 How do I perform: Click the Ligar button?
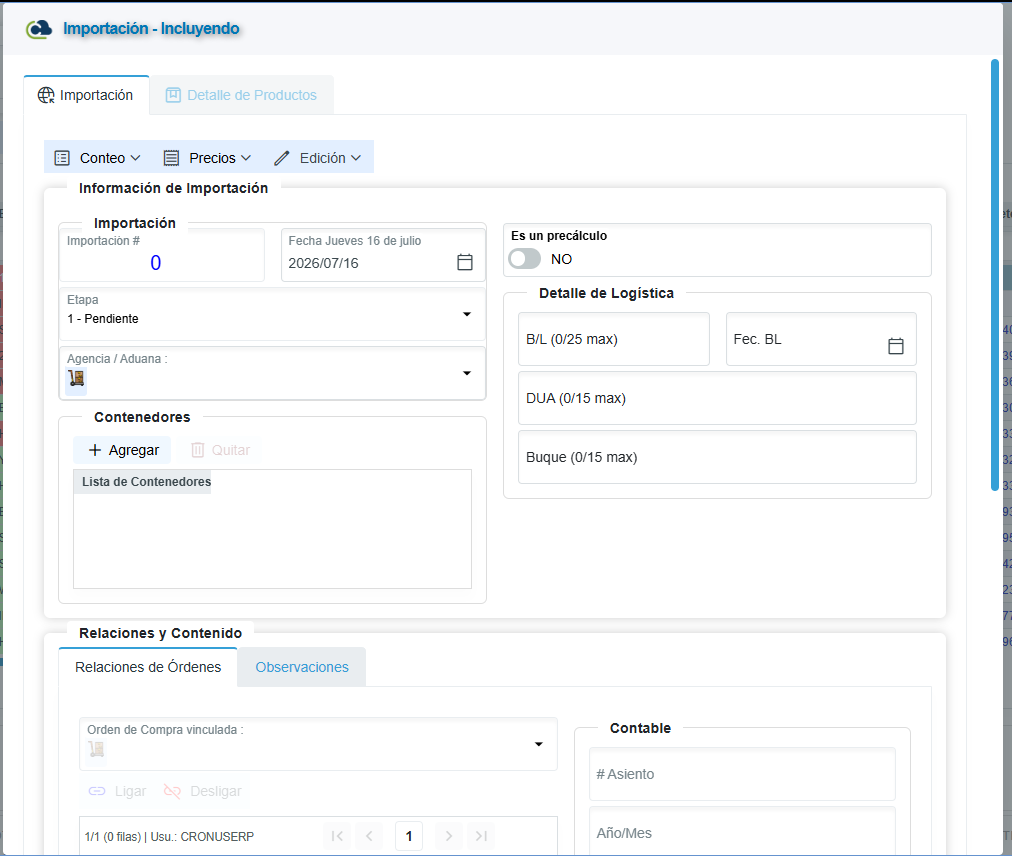point(117,791)
